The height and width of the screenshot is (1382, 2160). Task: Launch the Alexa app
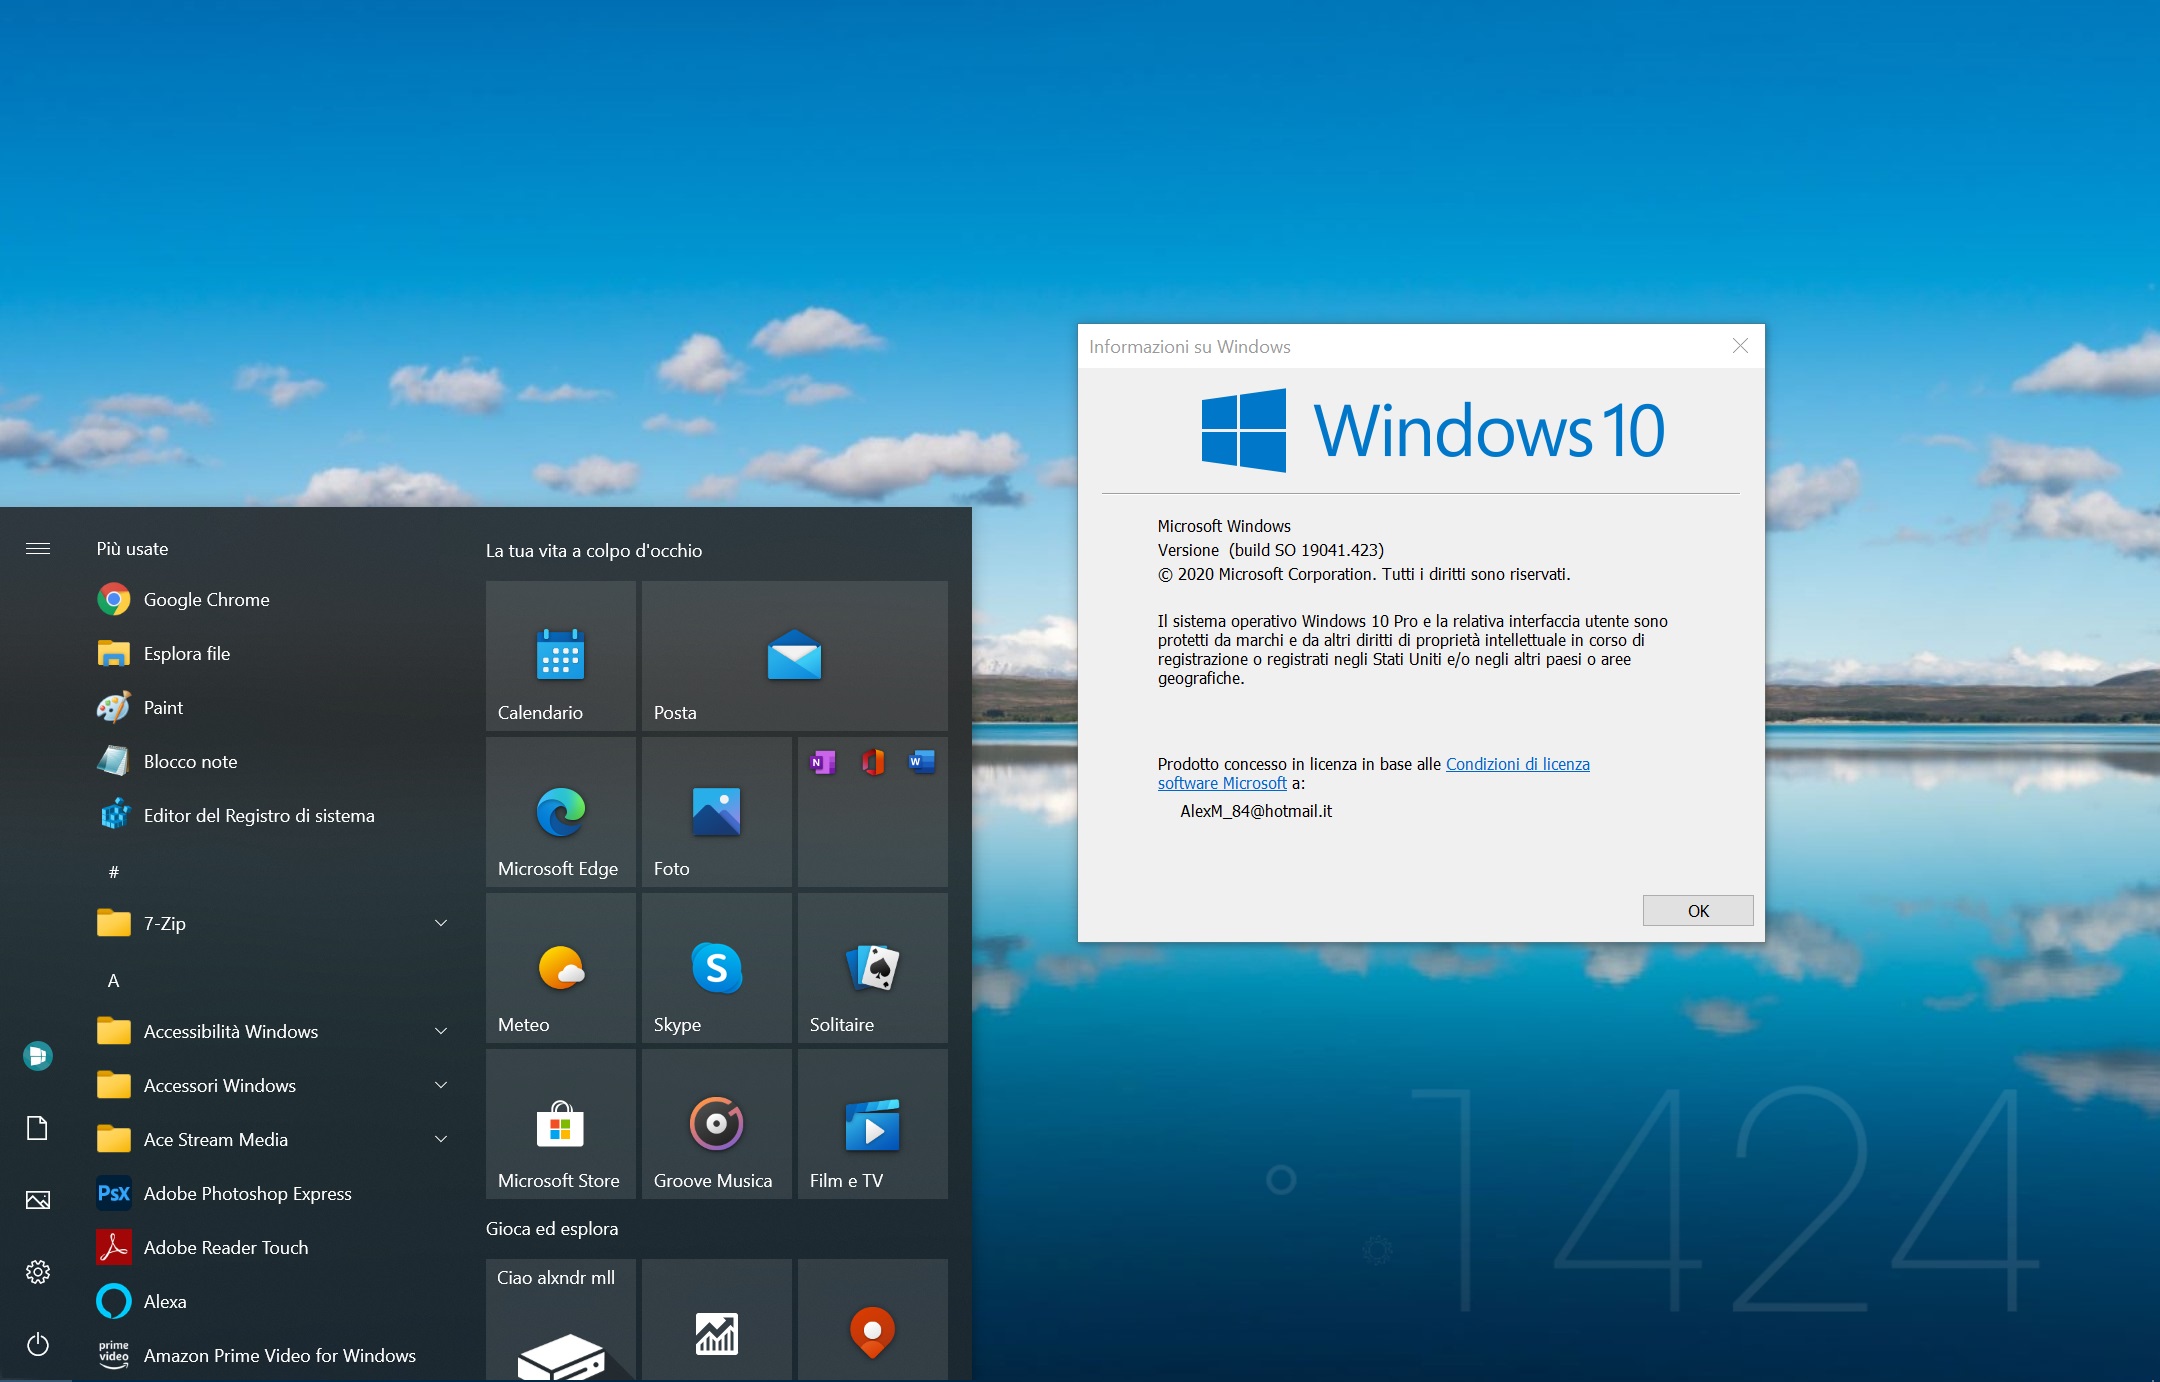tap(270, 1302)
